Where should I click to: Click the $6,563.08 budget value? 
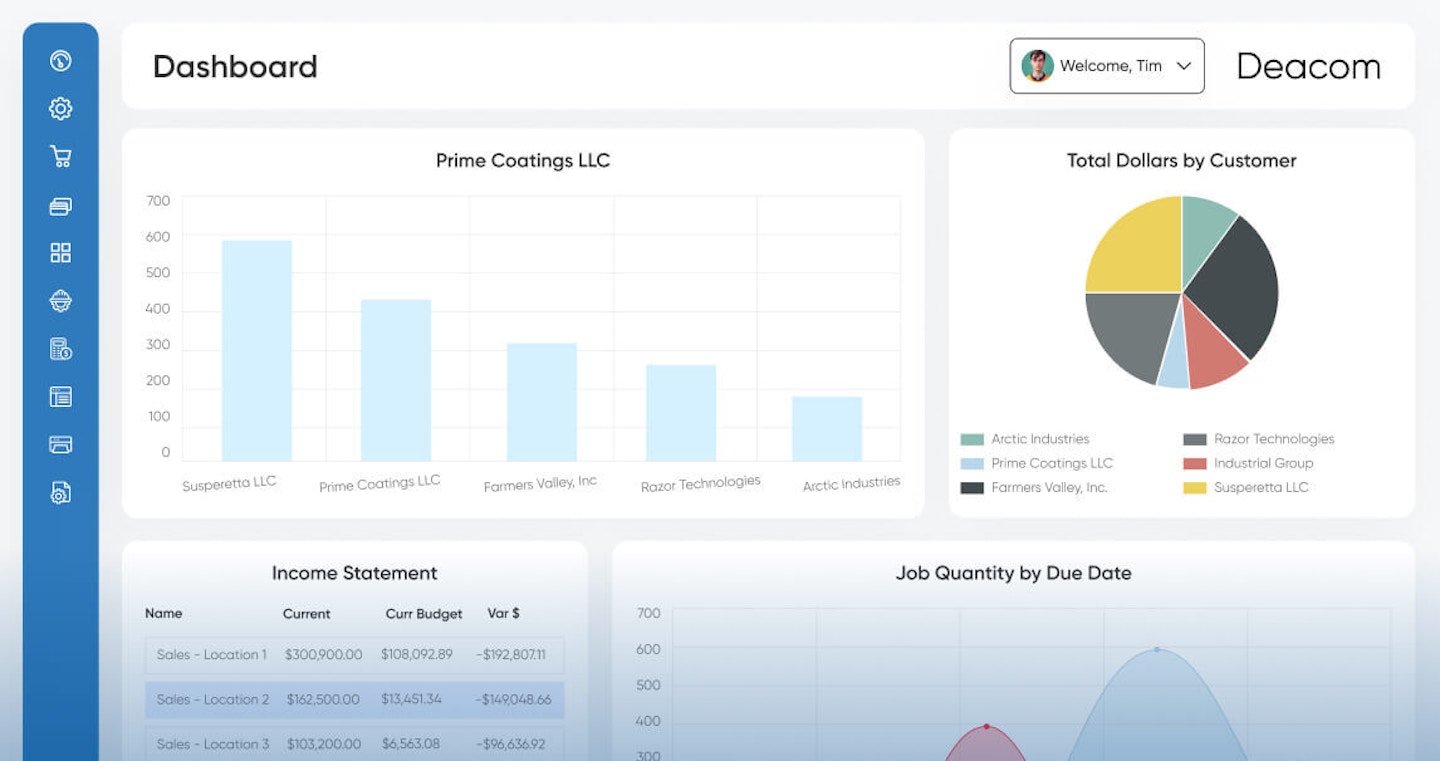point(410,744)
